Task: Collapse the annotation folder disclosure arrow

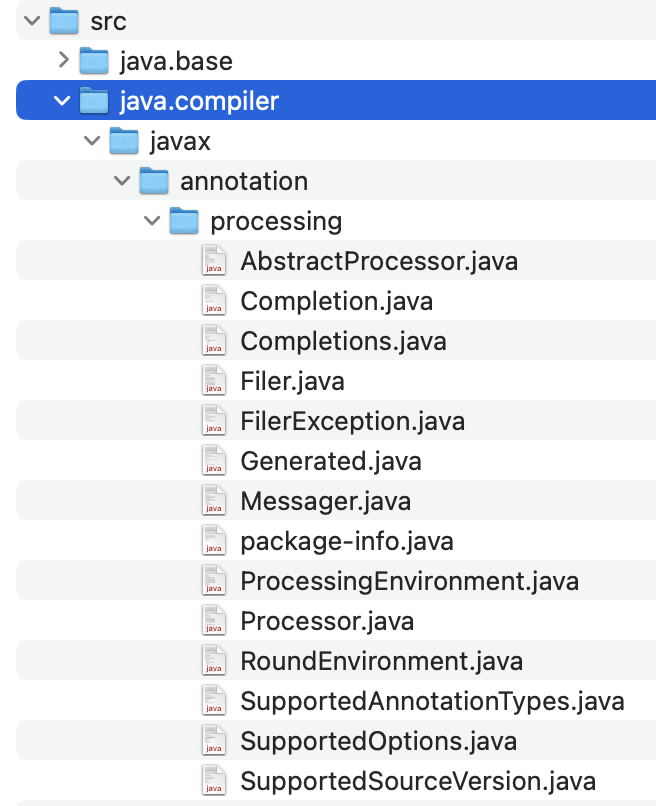Action: (x=122, y=181)
